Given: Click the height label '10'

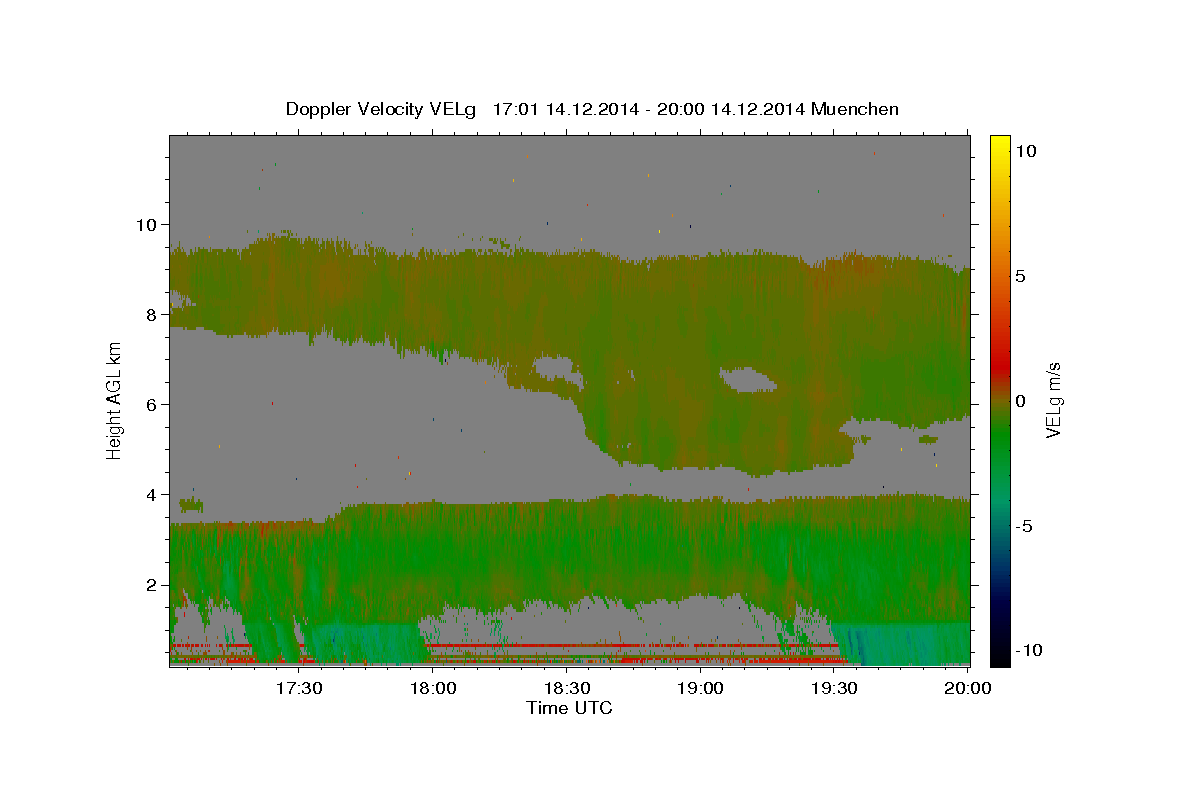Looking at the screenshot, I should point(146,225).
